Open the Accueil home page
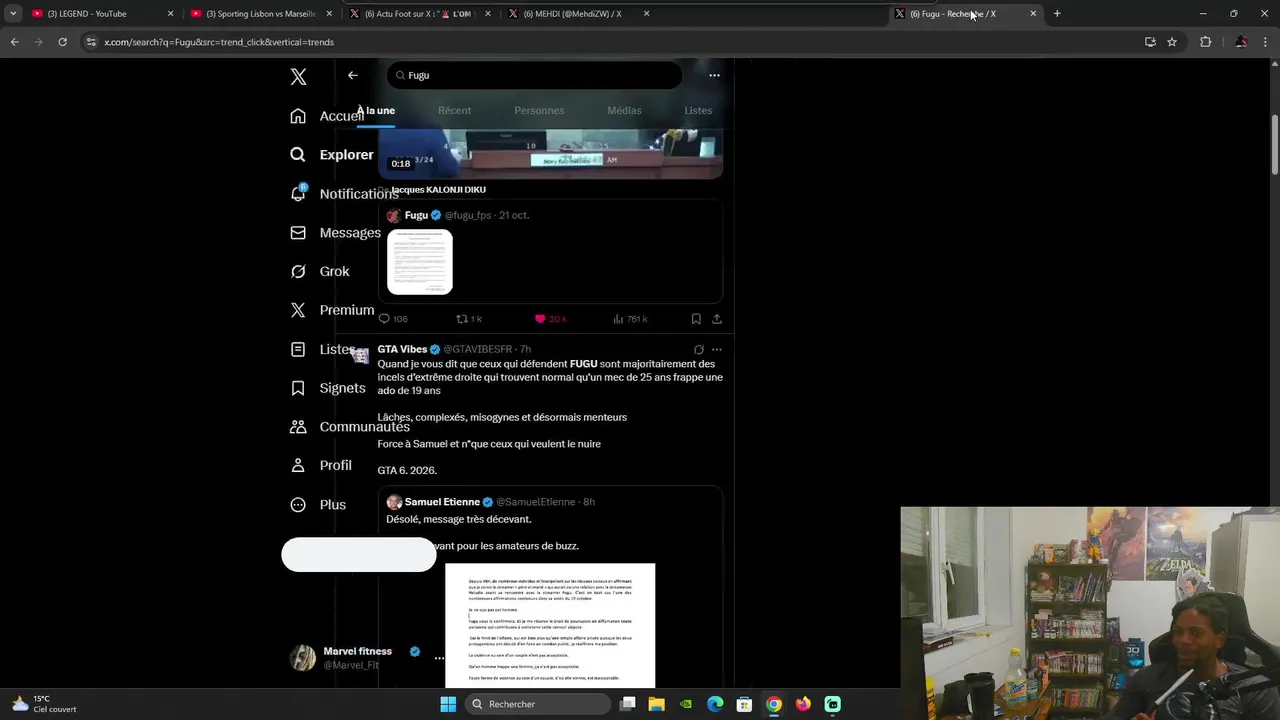Screen dimensions: 1280x720 (x=327, y=116)
